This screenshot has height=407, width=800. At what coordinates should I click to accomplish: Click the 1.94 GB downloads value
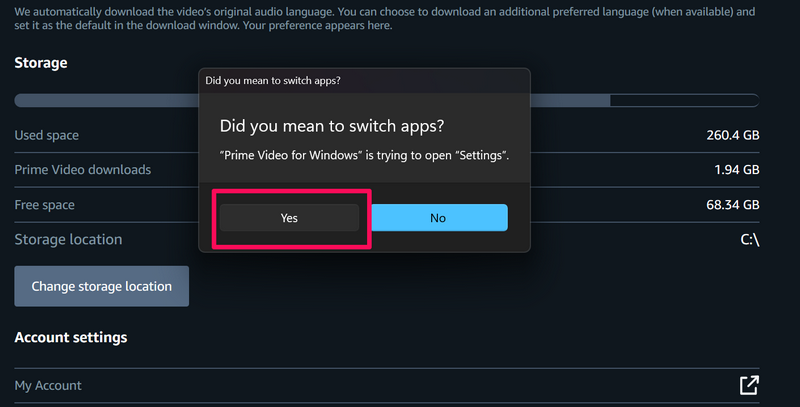click(736, 170)
